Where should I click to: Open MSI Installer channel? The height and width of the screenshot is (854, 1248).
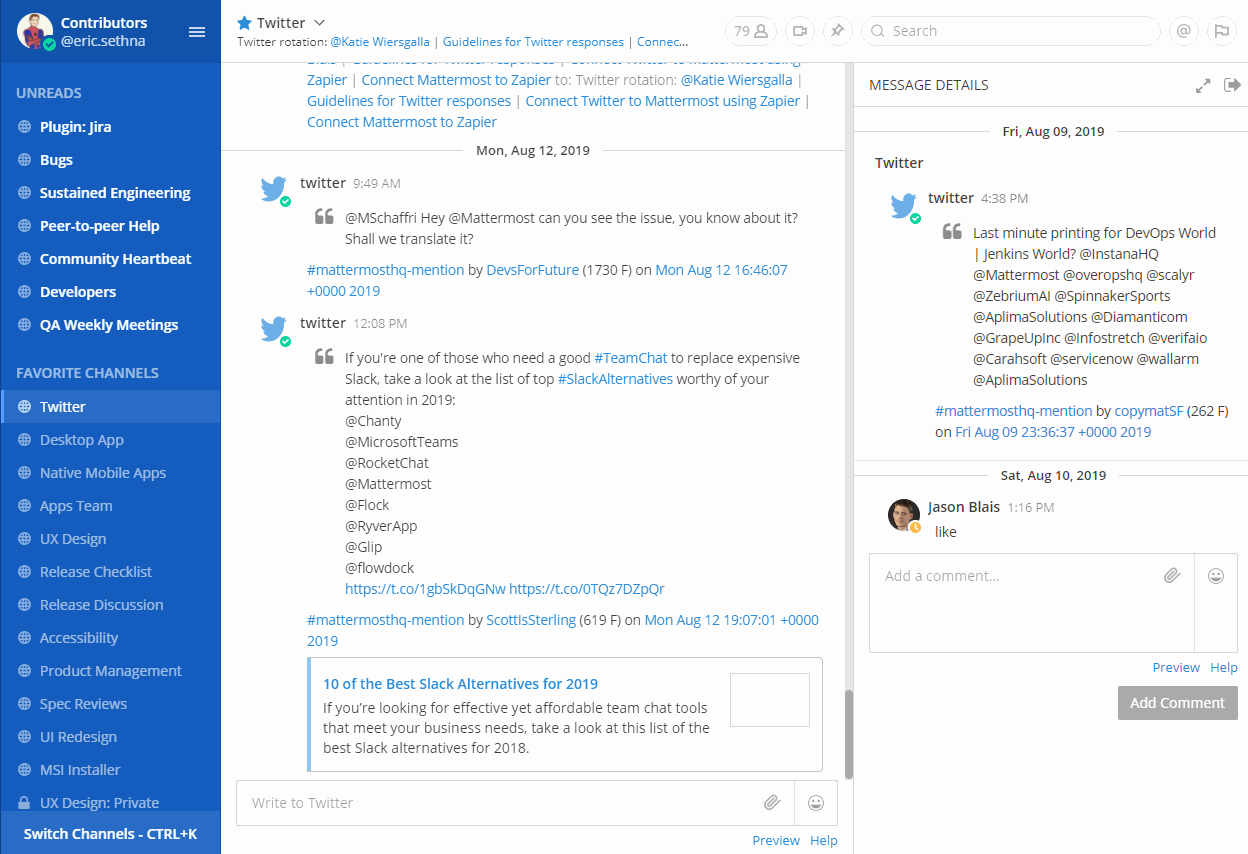tap(110, 770)
